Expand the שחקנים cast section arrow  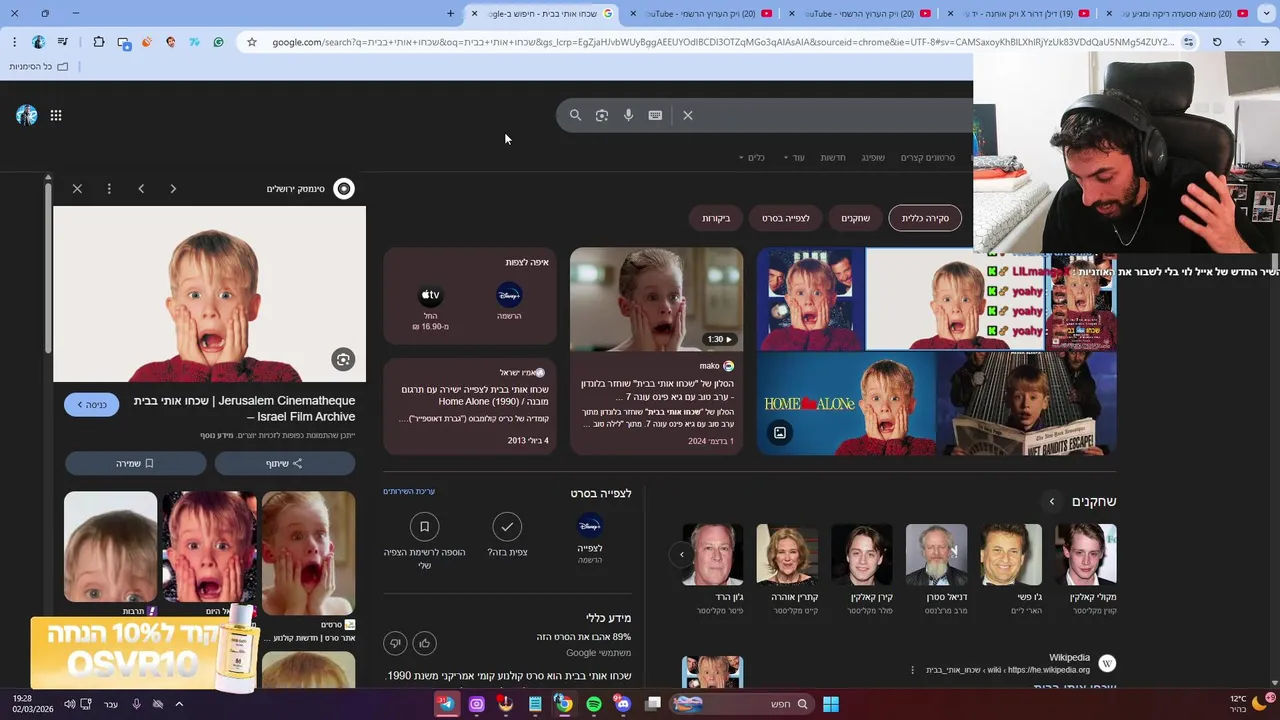click(x=1051, y=501)
